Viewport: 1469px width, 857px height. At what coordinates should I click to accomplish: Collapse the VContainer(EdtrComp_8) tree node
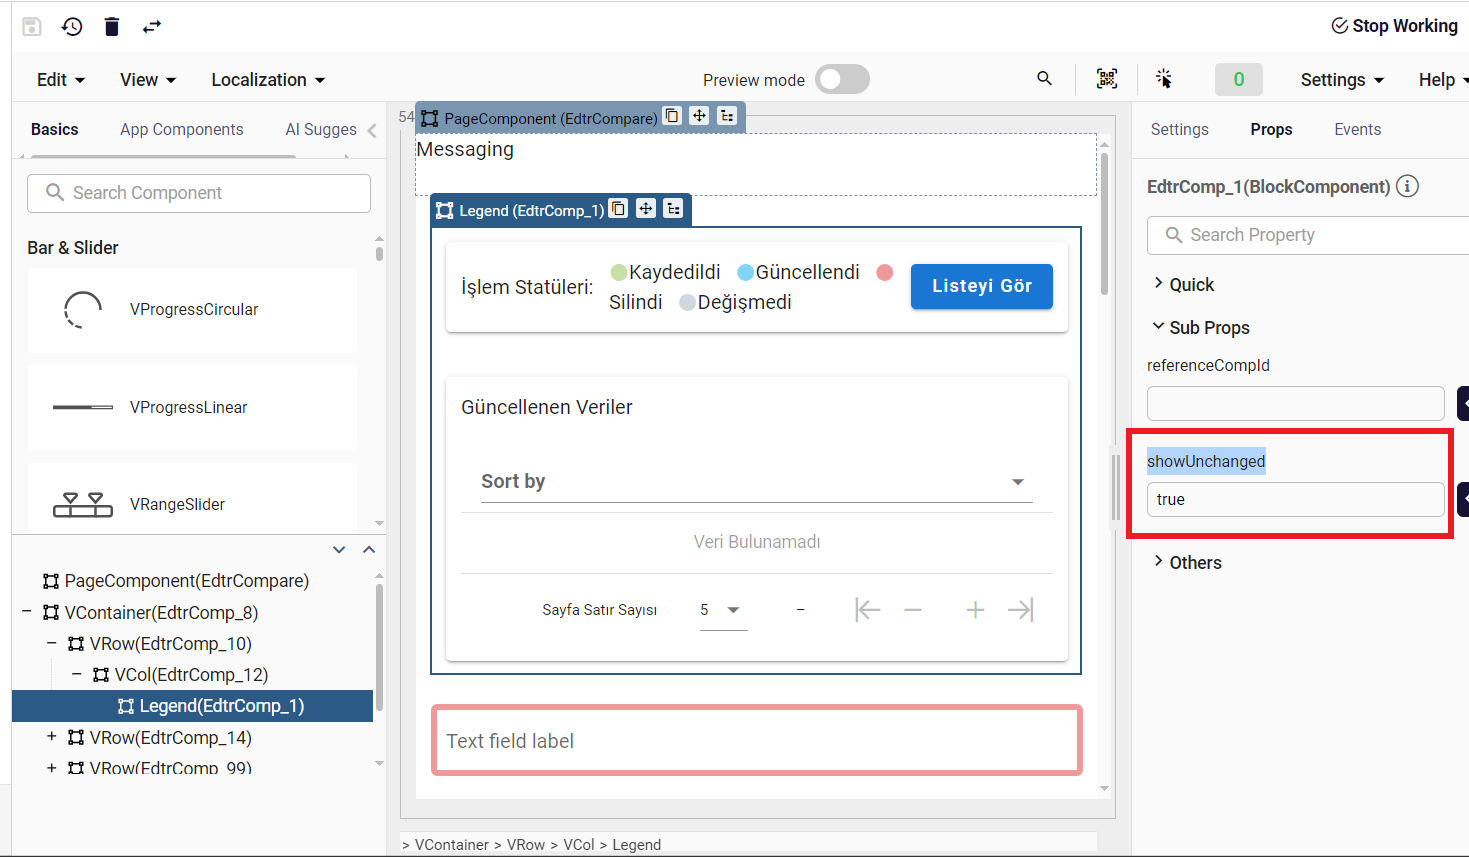[27, 612]
